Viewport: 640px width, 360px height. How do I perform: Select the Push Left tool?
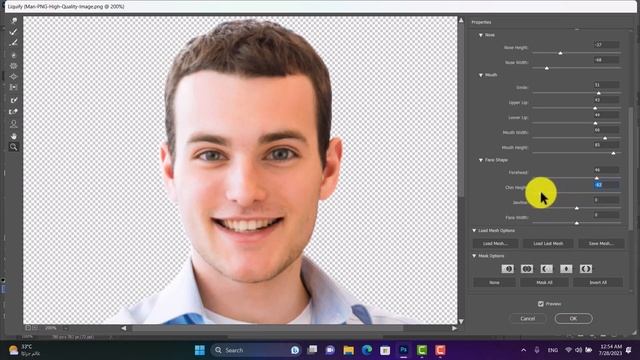pos(13,87)
